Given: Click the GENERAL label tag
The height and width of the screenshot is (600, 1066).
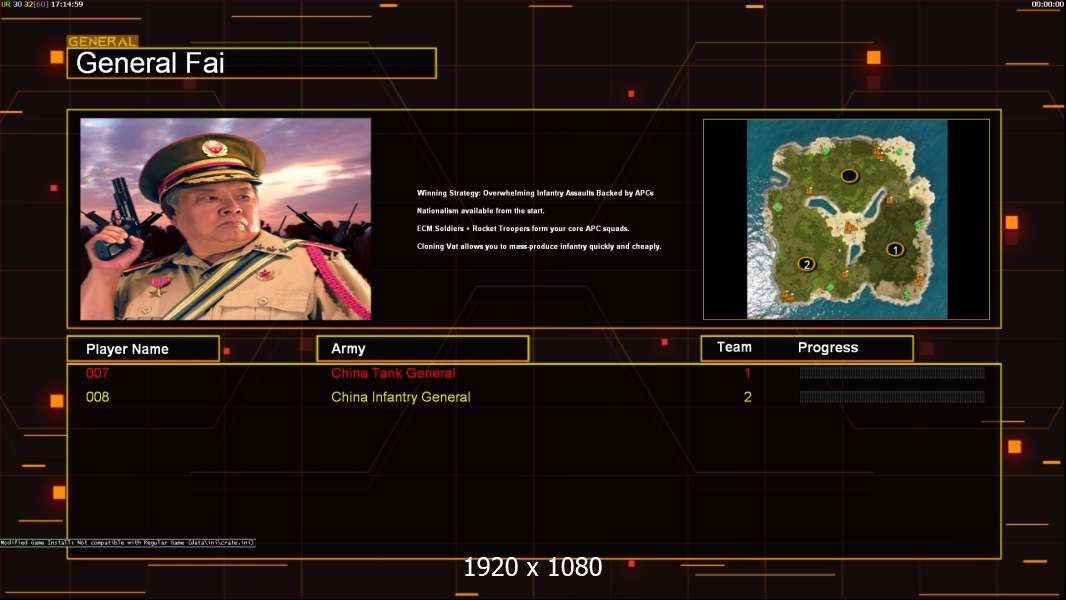Looking at the screenshot, I should (x=102, y=42).
